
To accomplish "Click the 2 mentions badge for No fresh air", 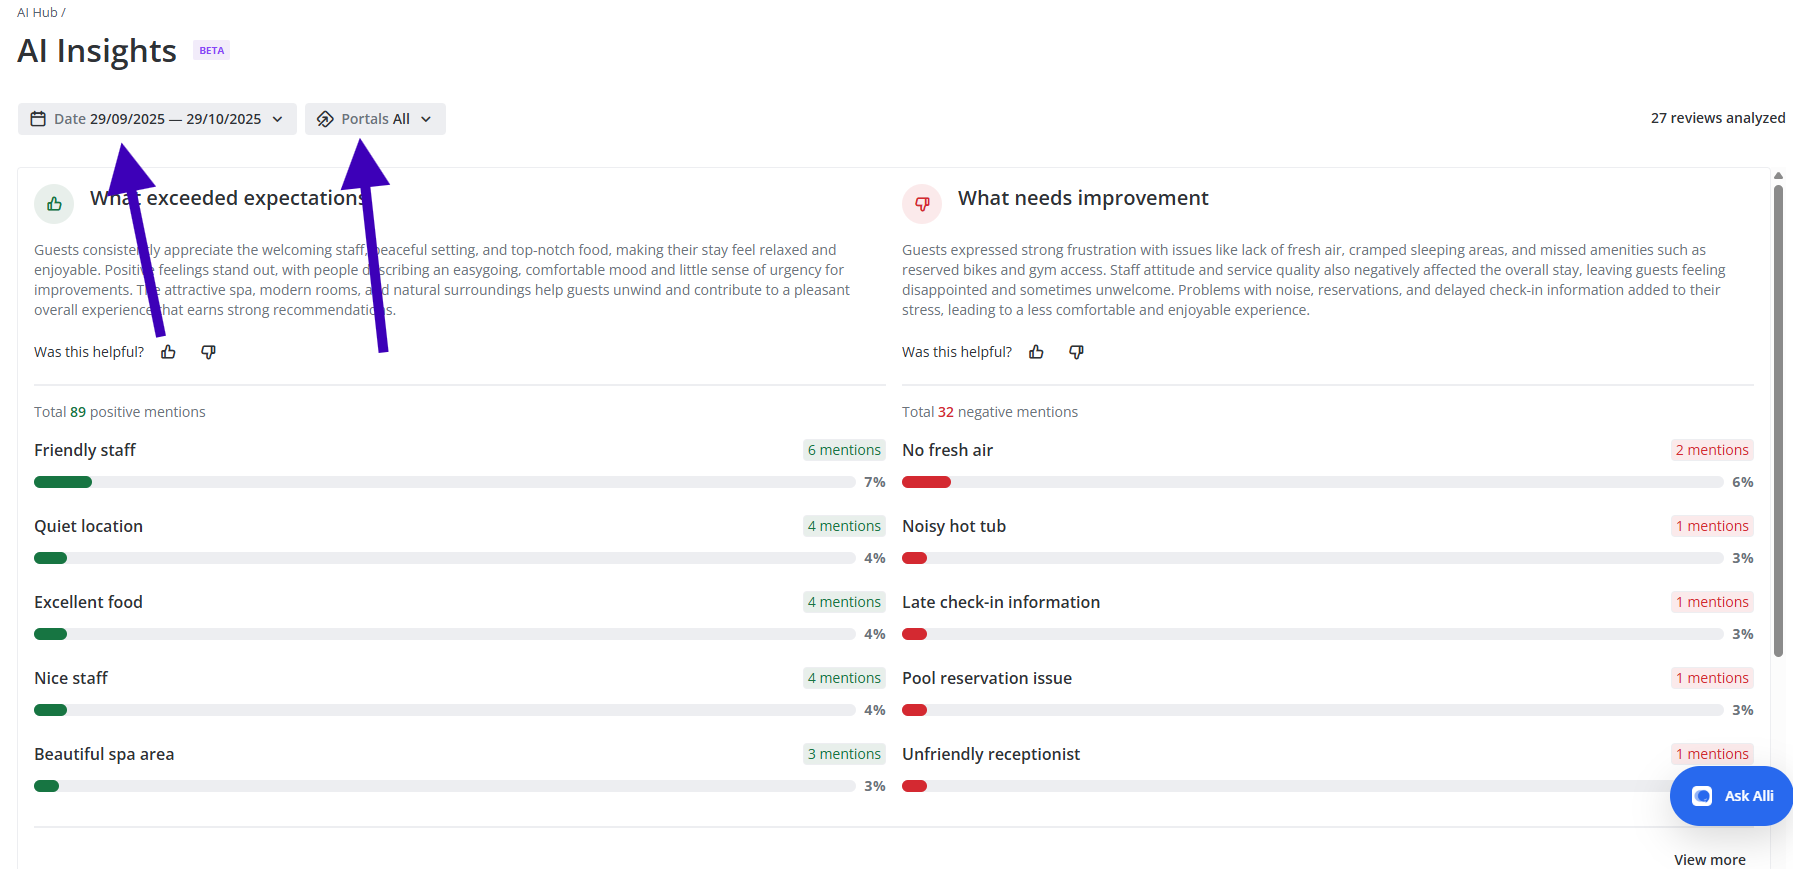I will coord(1711,450).
